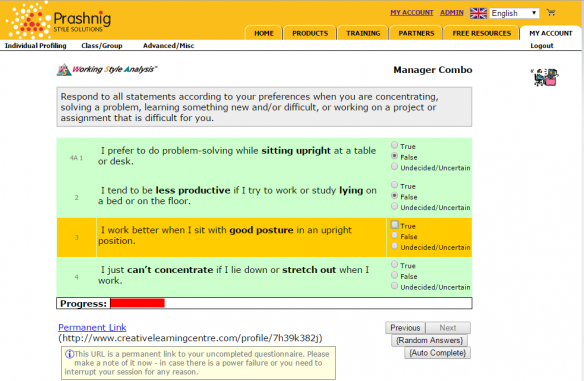Choose Undecided/Uncertain for good posture statement
The image size is (584, 381).
394,246
